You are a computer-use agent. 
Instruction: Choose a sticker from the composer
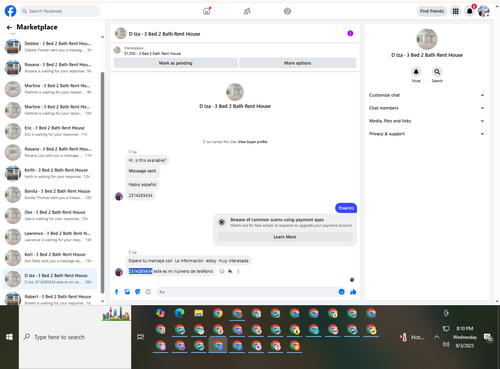(138, 292)
